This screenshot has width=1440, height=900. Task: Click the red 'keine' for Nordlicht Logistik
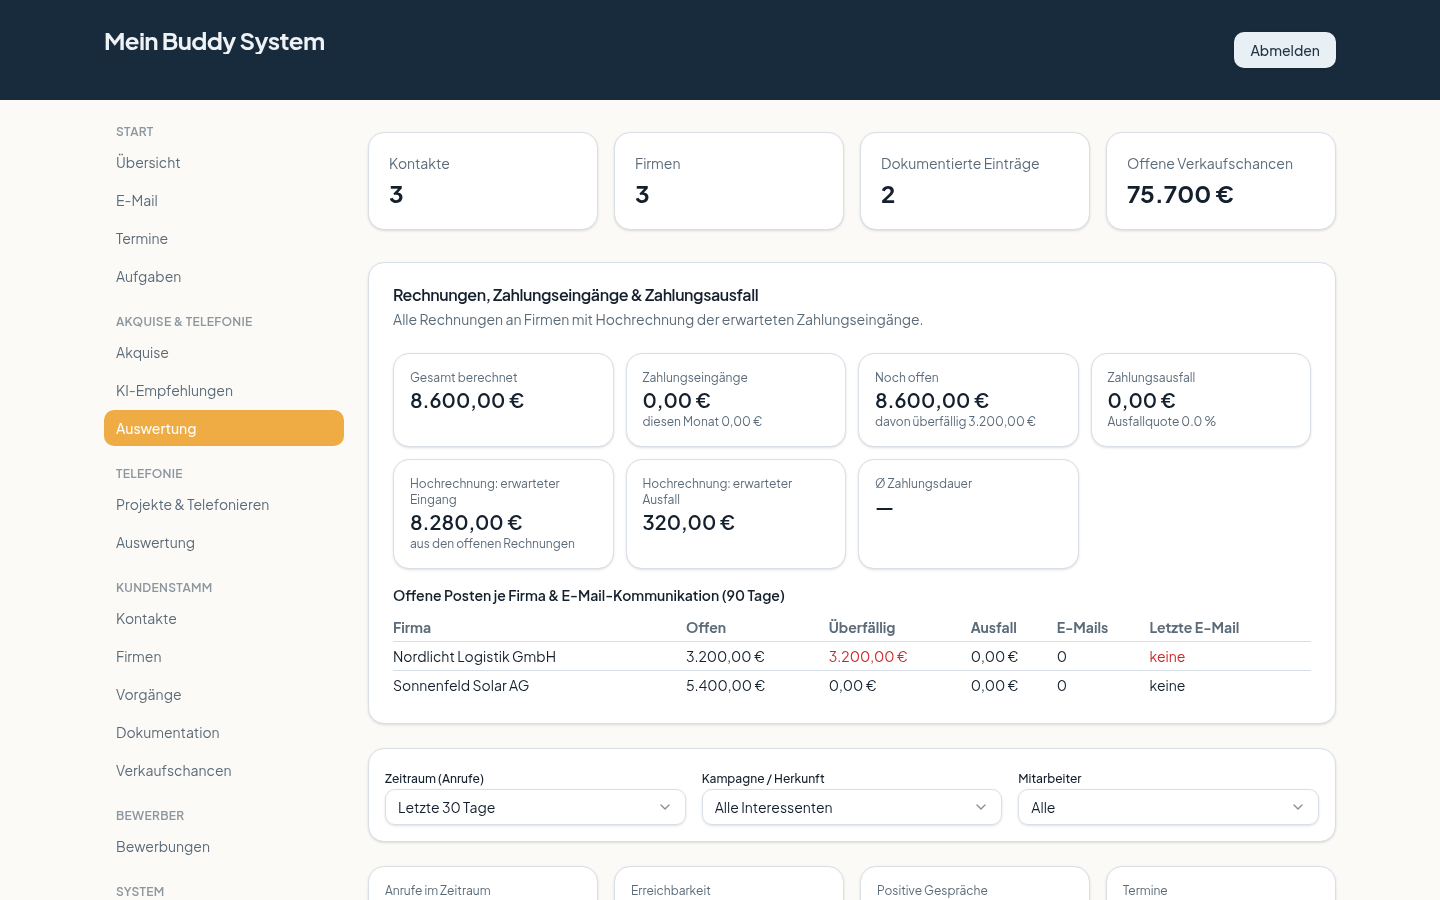pyautogui.click(x=1167, y=657)
